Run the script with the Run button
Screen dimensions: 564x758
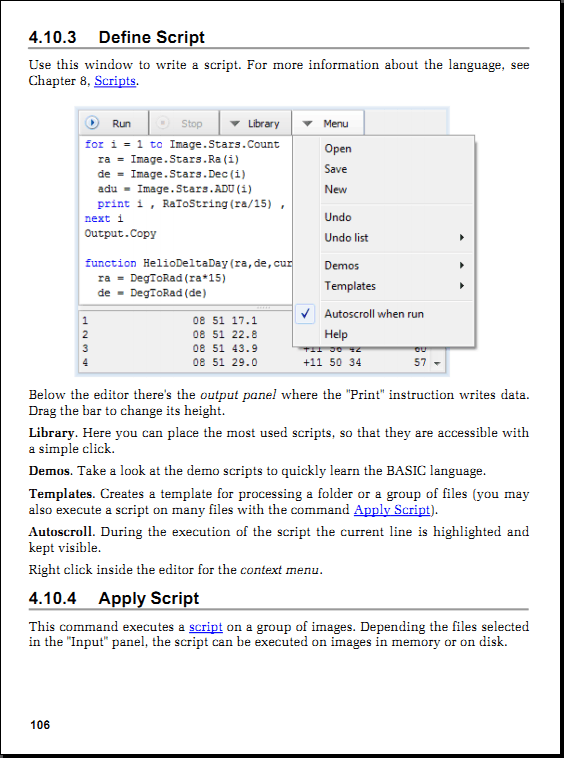pyautogui.click(x=114, y=123)
